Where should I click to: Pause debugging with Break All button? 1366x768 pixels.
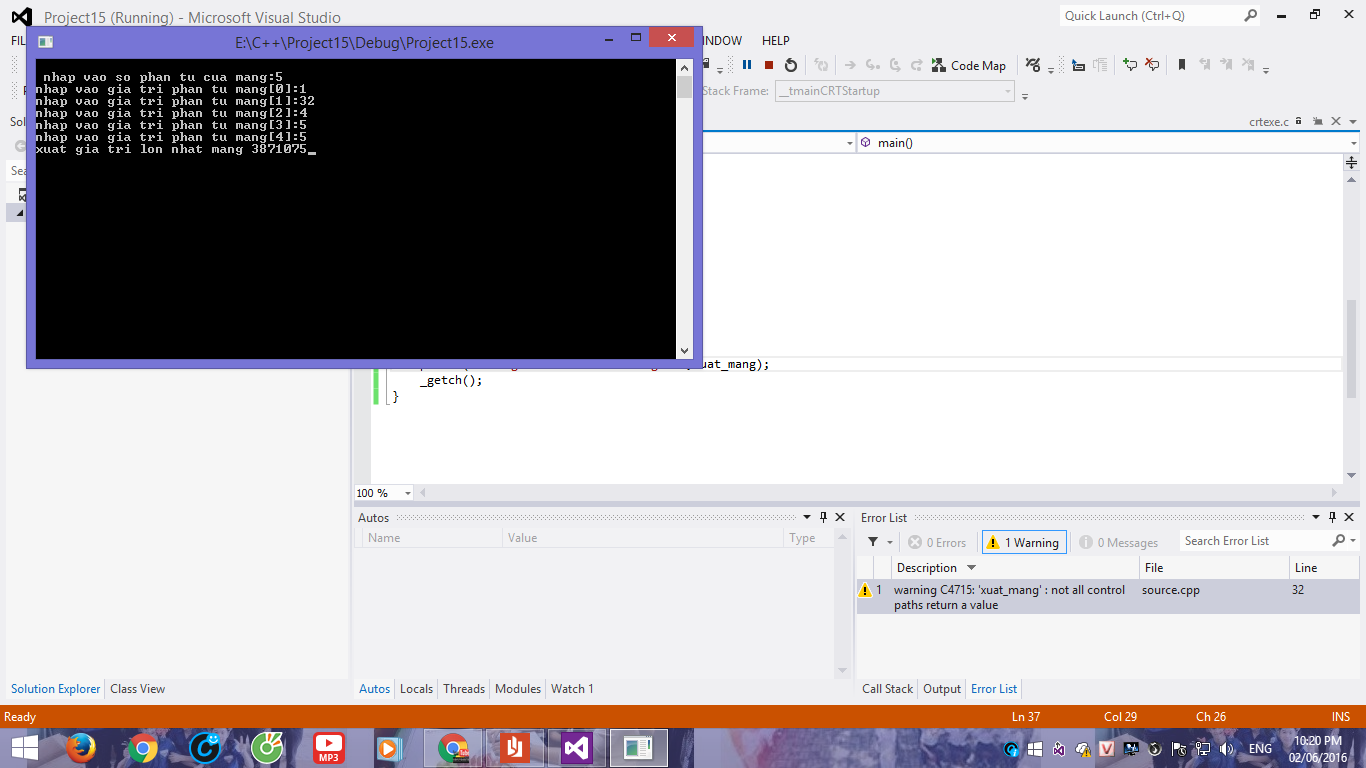[747, 65]
